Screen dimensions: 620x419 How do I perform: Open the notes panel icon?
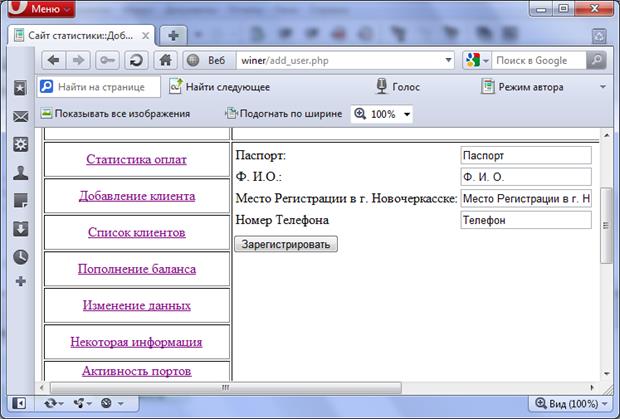pyautogui.click(x=21, y=200)
